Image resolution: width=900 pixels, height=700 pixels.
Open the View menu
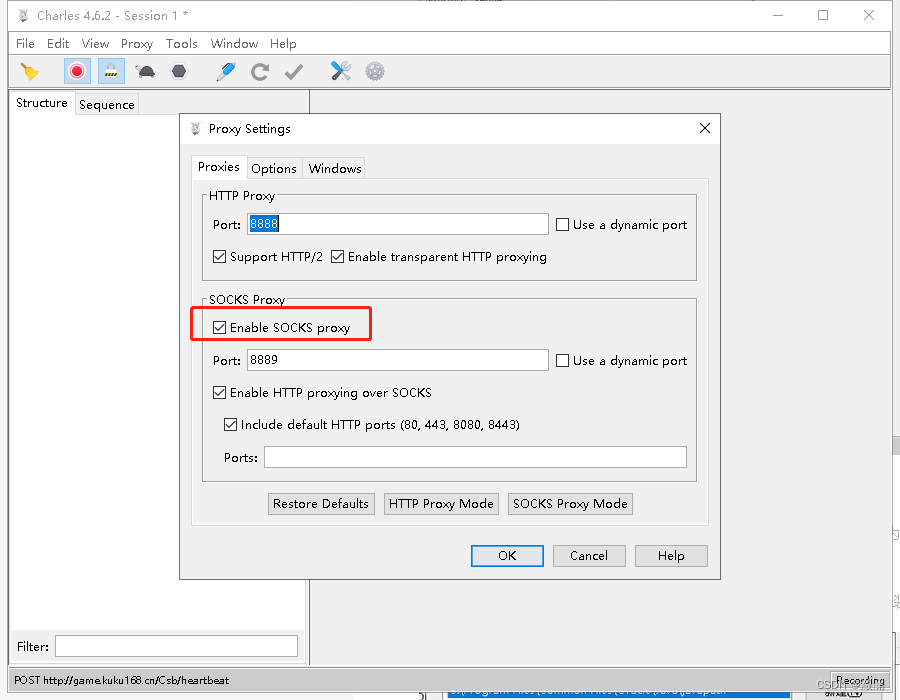click(x=95, y=44)
